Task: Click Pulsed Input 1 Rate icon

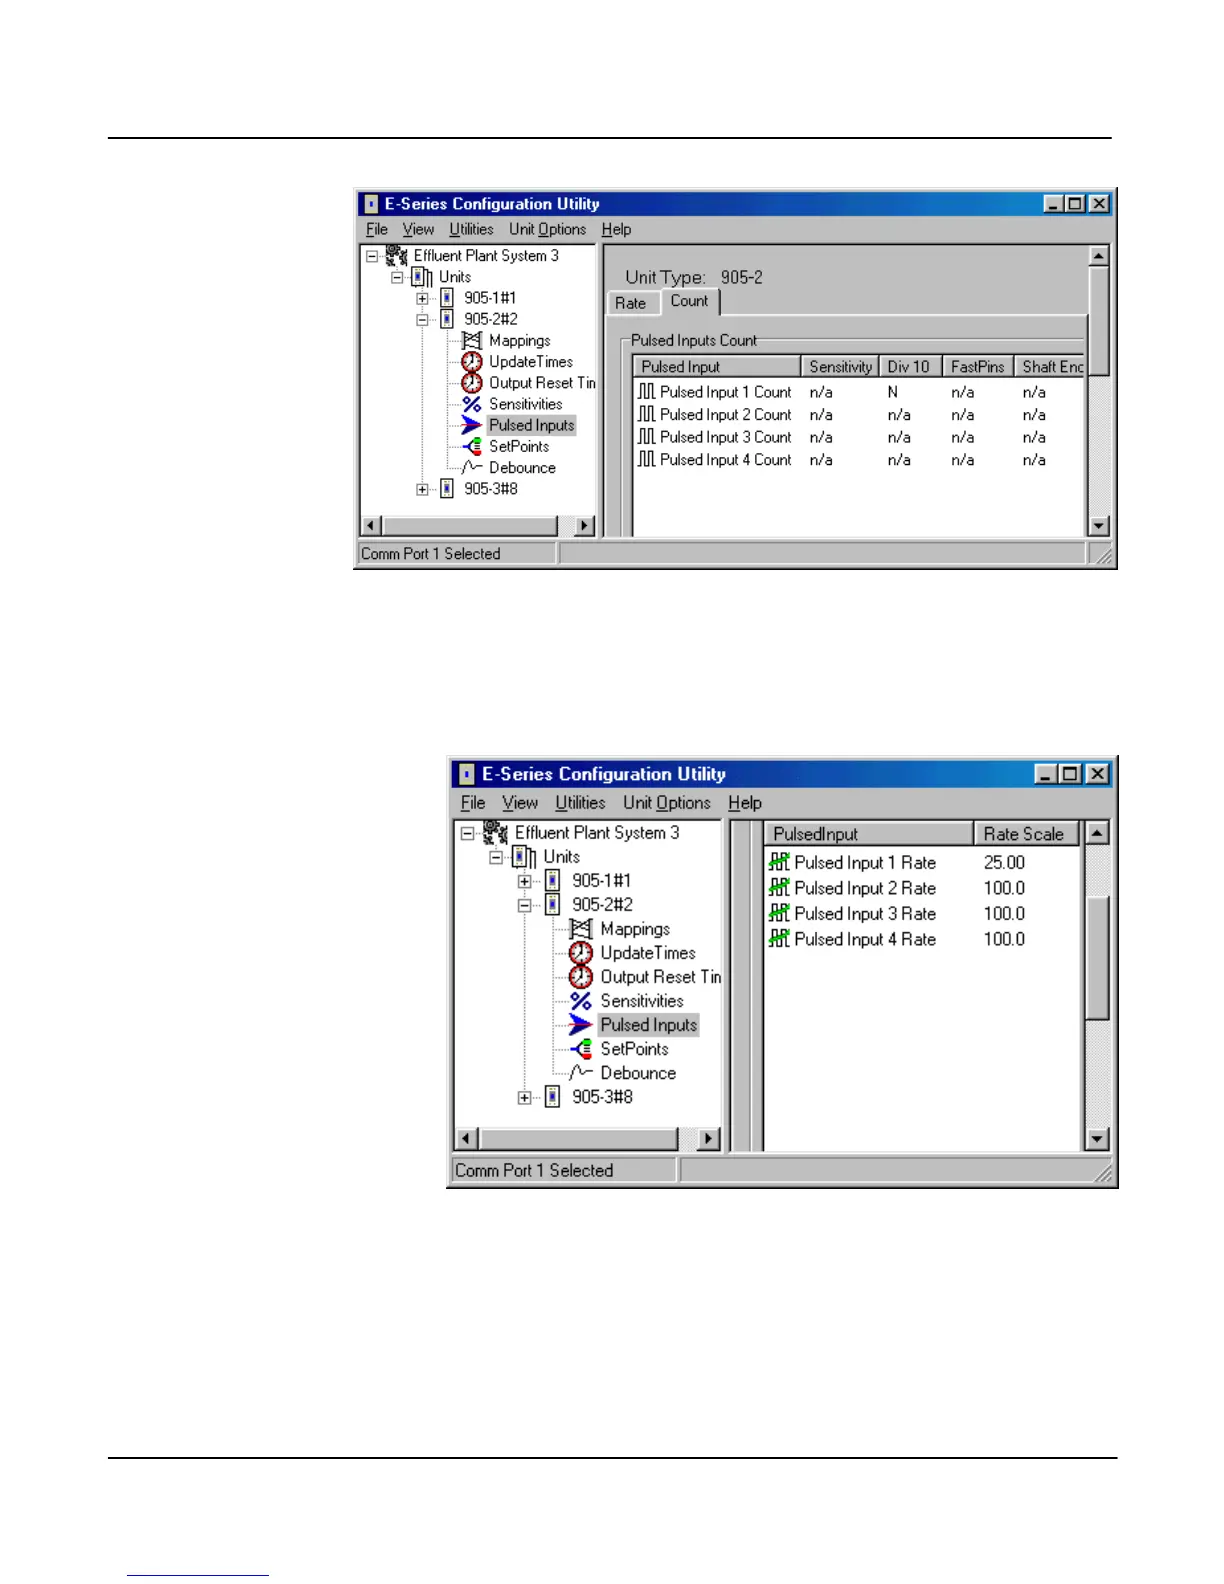Action: (x=779, y=862)
